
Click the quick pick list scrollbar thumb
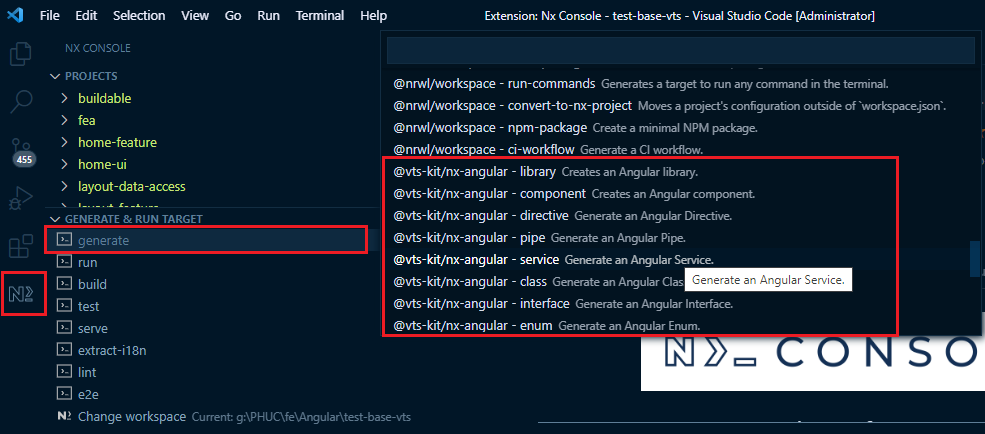click(974, 259)
